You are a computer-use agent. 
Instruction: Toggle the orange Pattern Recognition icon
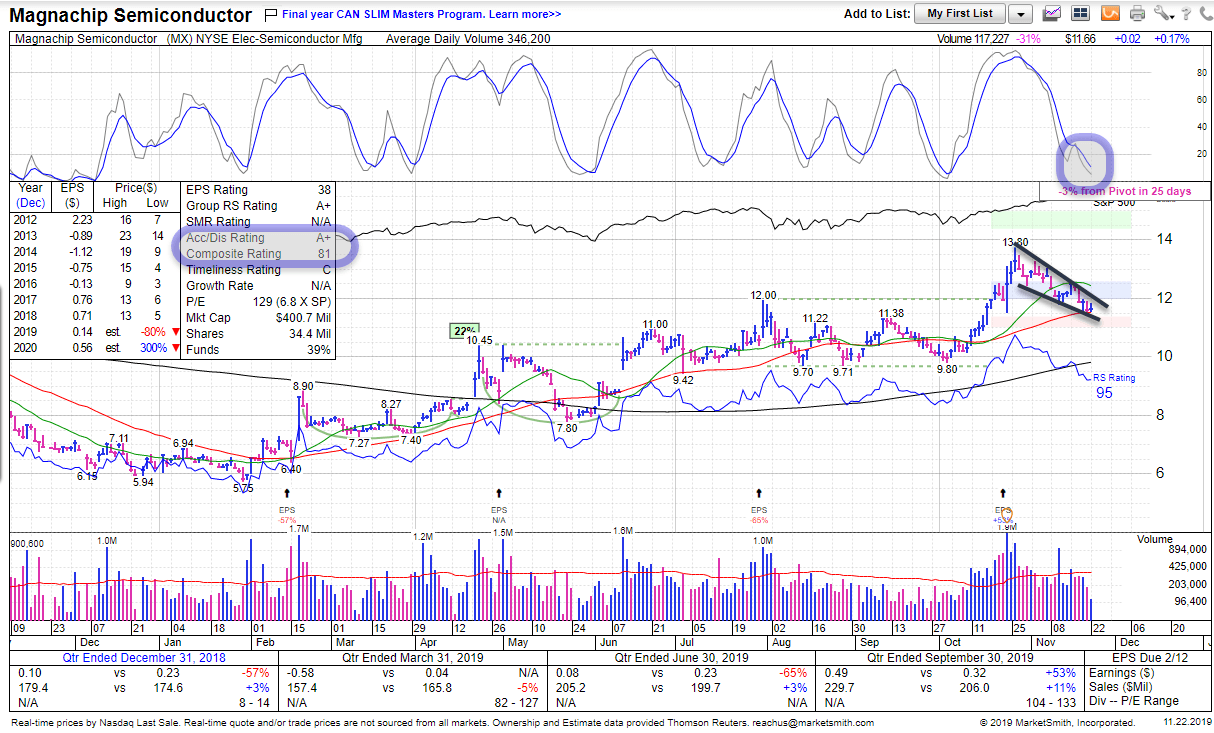1109,14
